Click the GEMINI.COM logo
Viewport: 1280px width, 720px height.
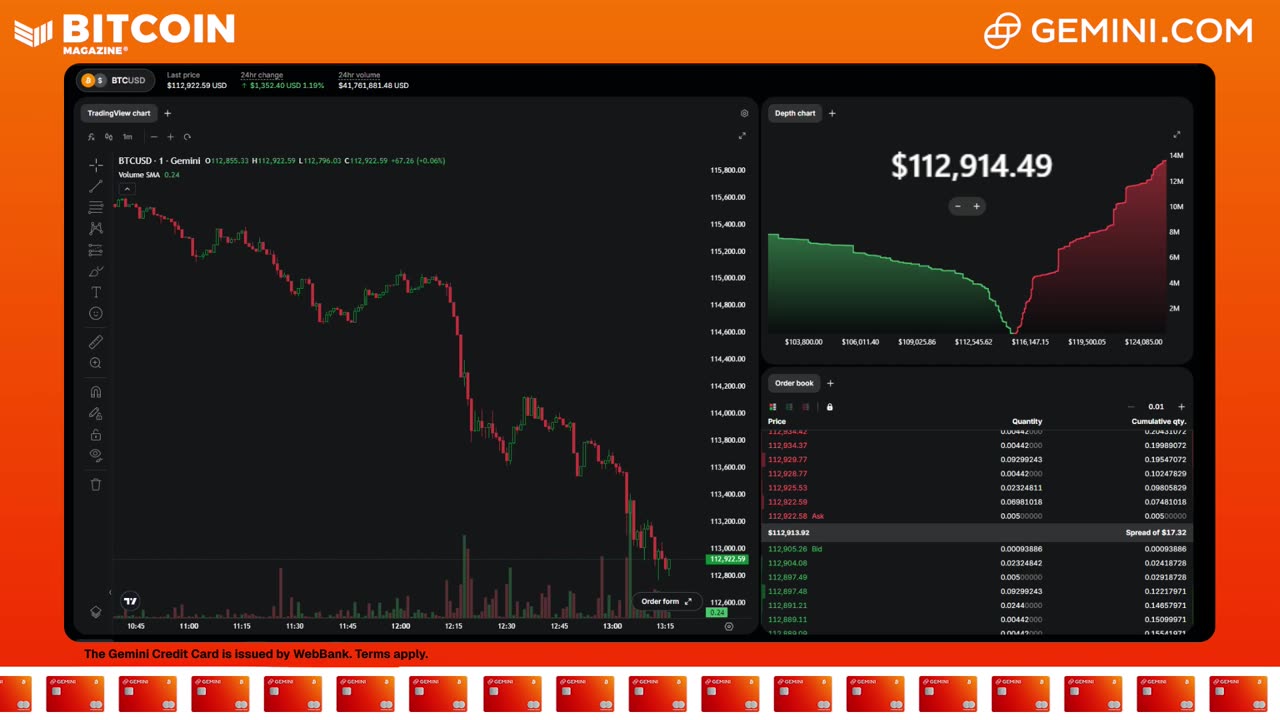click(x=1118, y=31)
